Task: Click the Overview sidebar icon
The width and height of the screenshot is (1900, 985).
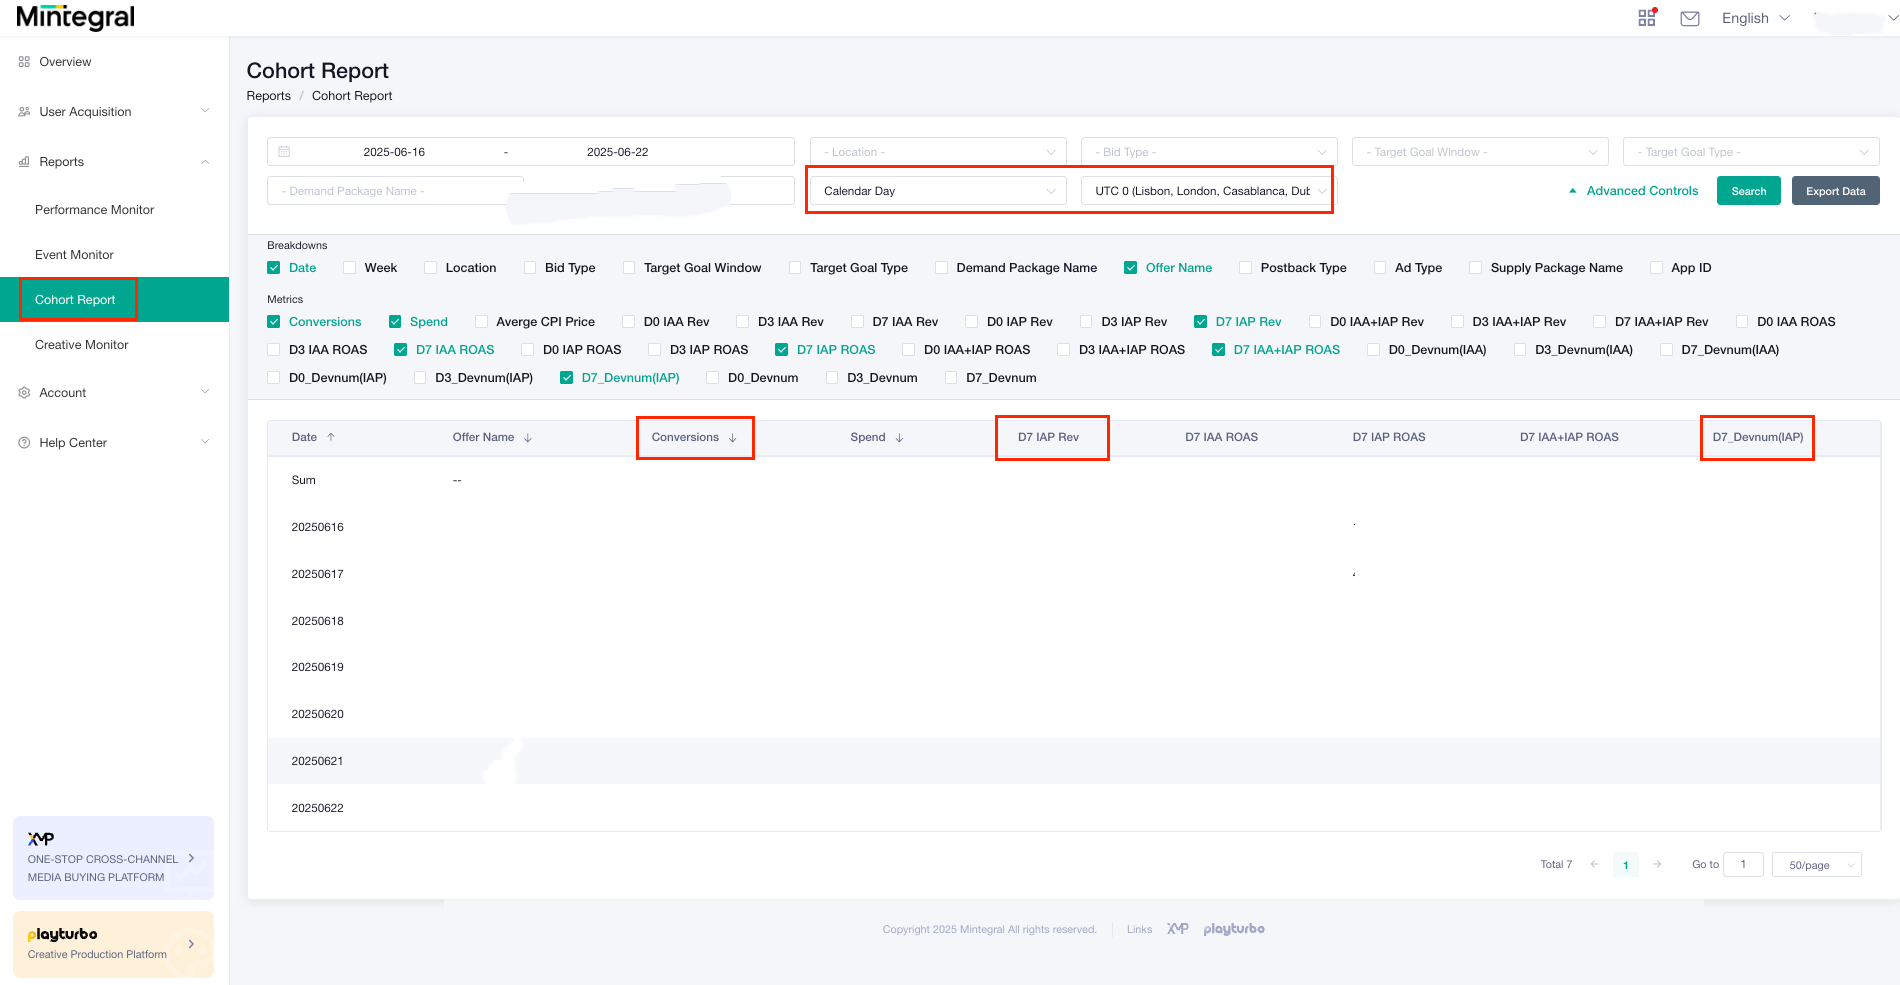Action: tap(23, 61)
